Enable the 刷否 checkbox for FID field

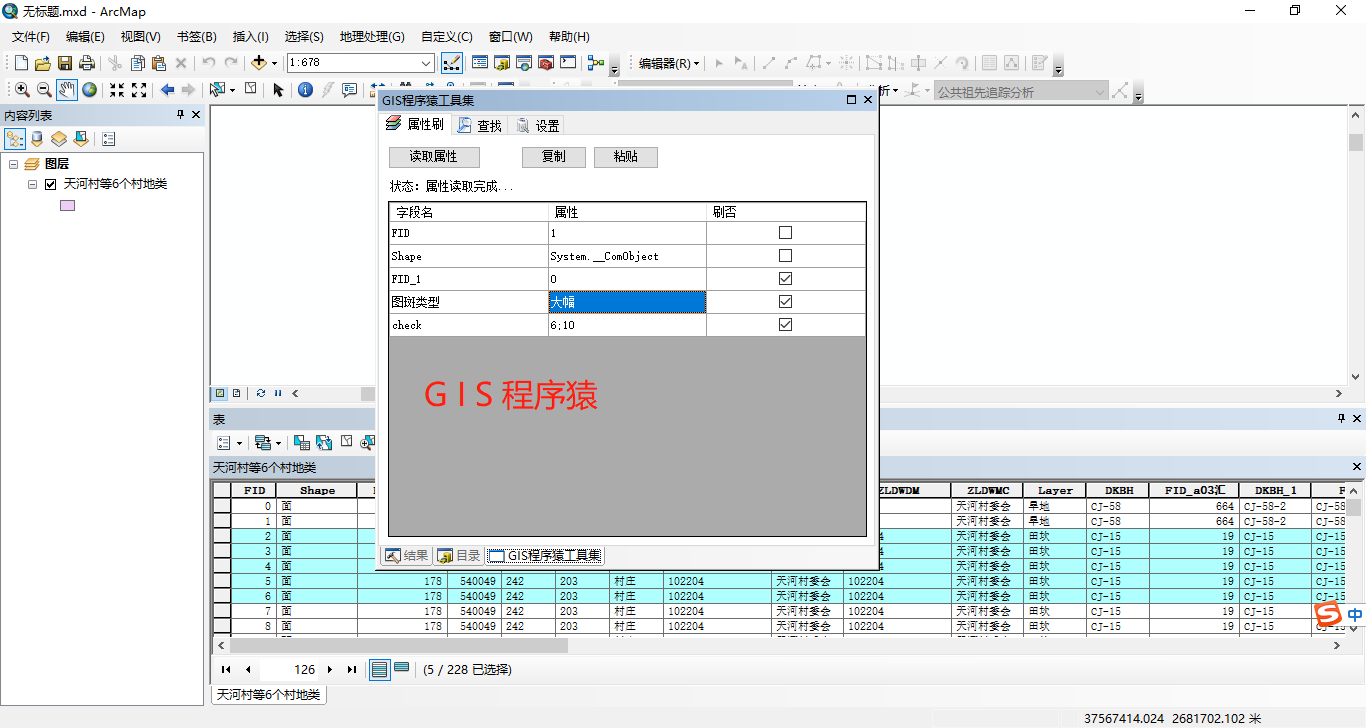tap(785, 231)
